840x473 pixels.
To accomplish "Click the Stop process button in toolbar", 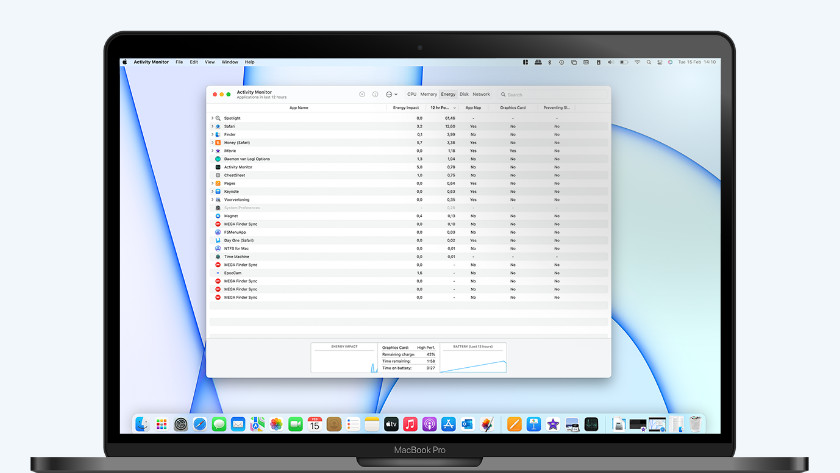I will (x=362, y=94).
